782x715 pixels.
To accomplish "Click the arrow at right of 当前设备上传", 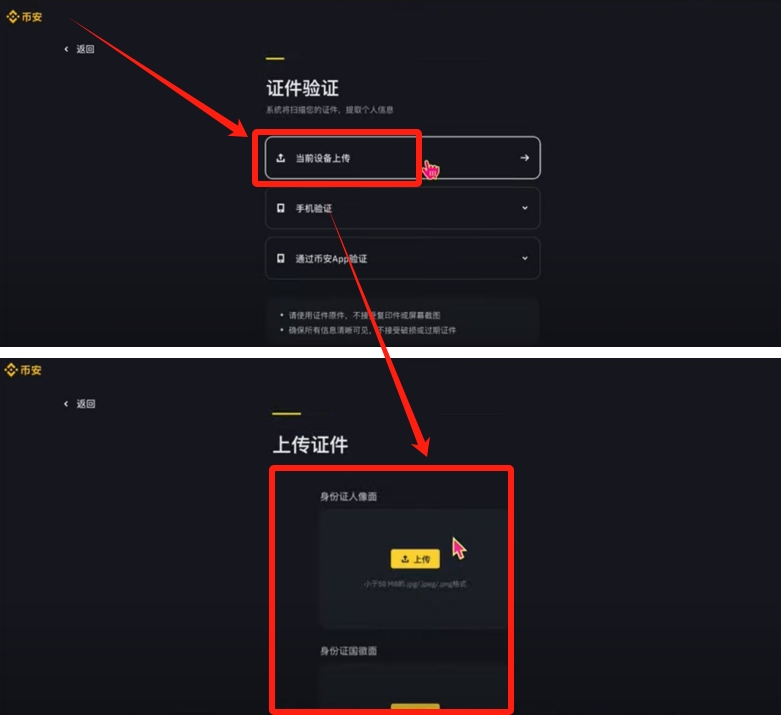I will pyautogui.click(x=524, y=158).
